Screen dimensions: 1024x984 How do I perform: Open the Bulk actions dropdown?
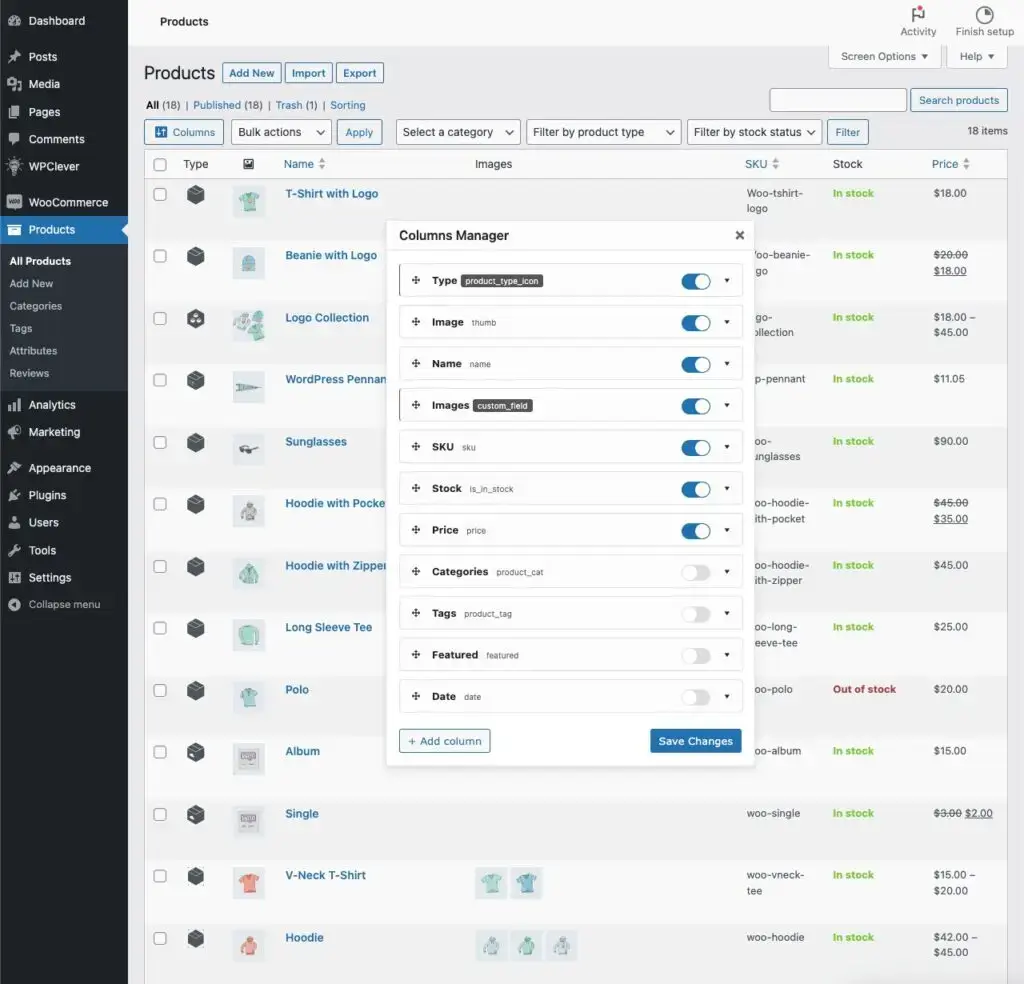[x=282, y=132]
